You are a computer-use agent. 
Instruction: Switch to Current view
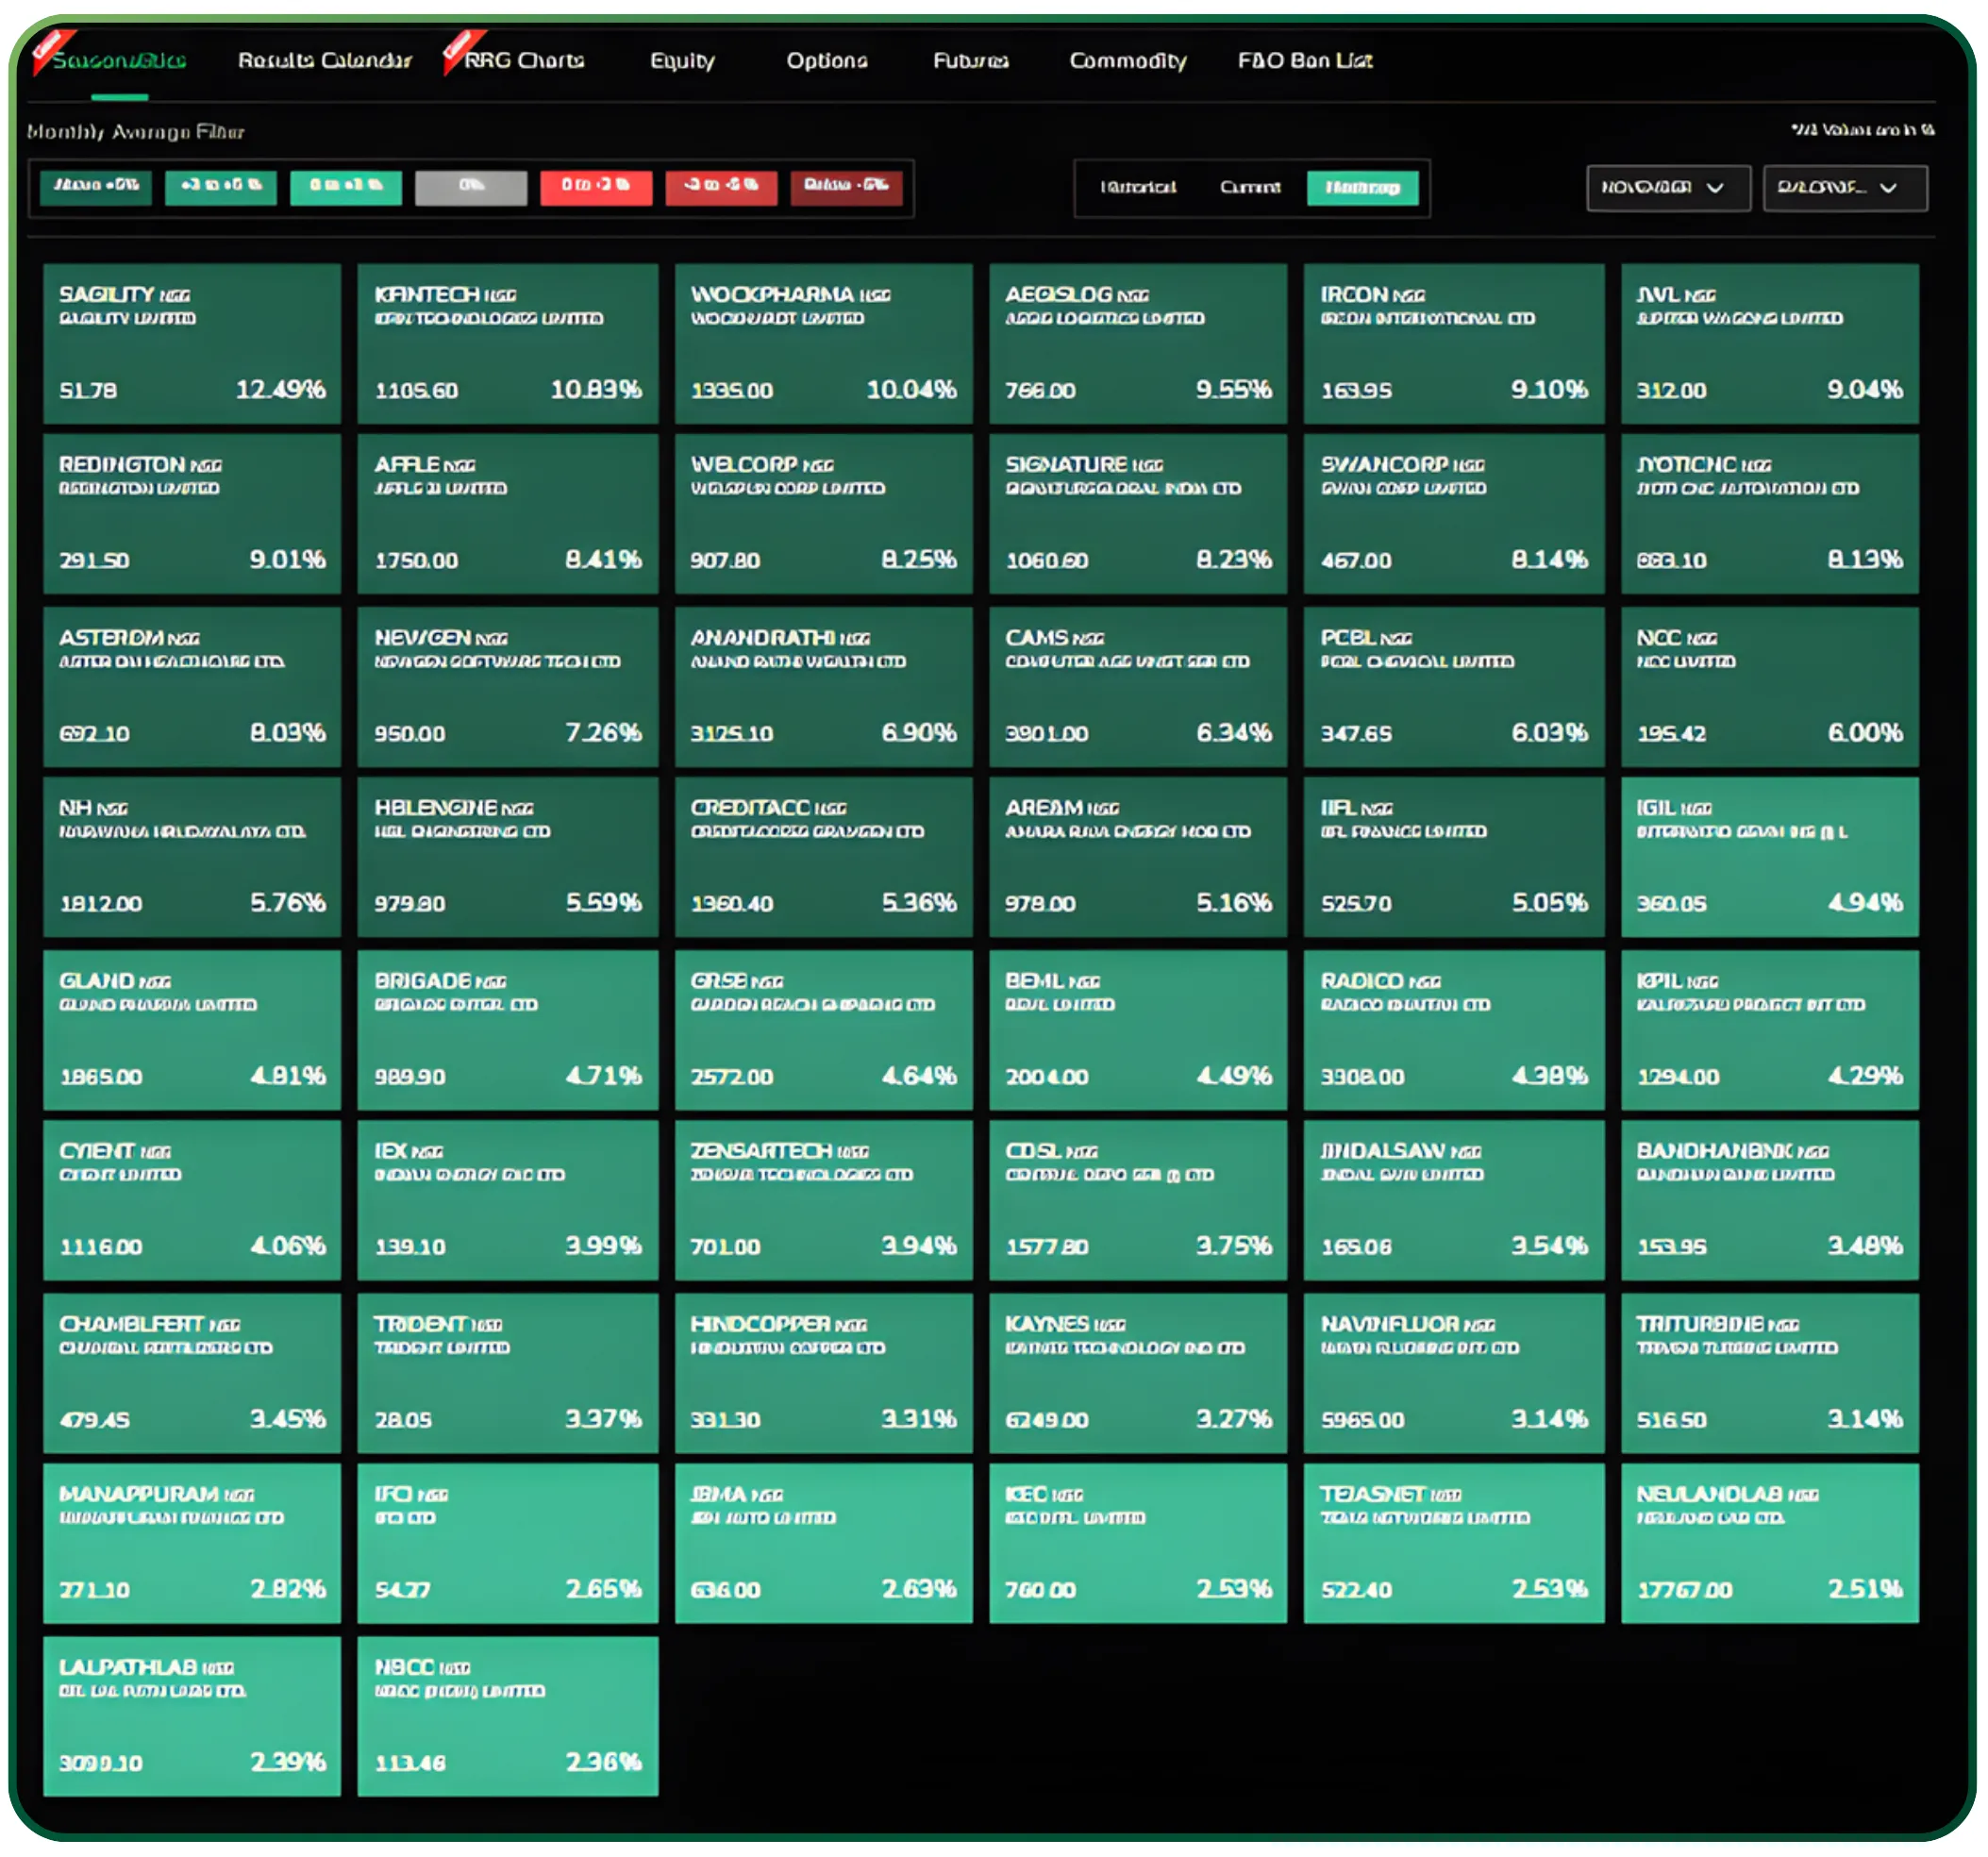point(1250,187)
